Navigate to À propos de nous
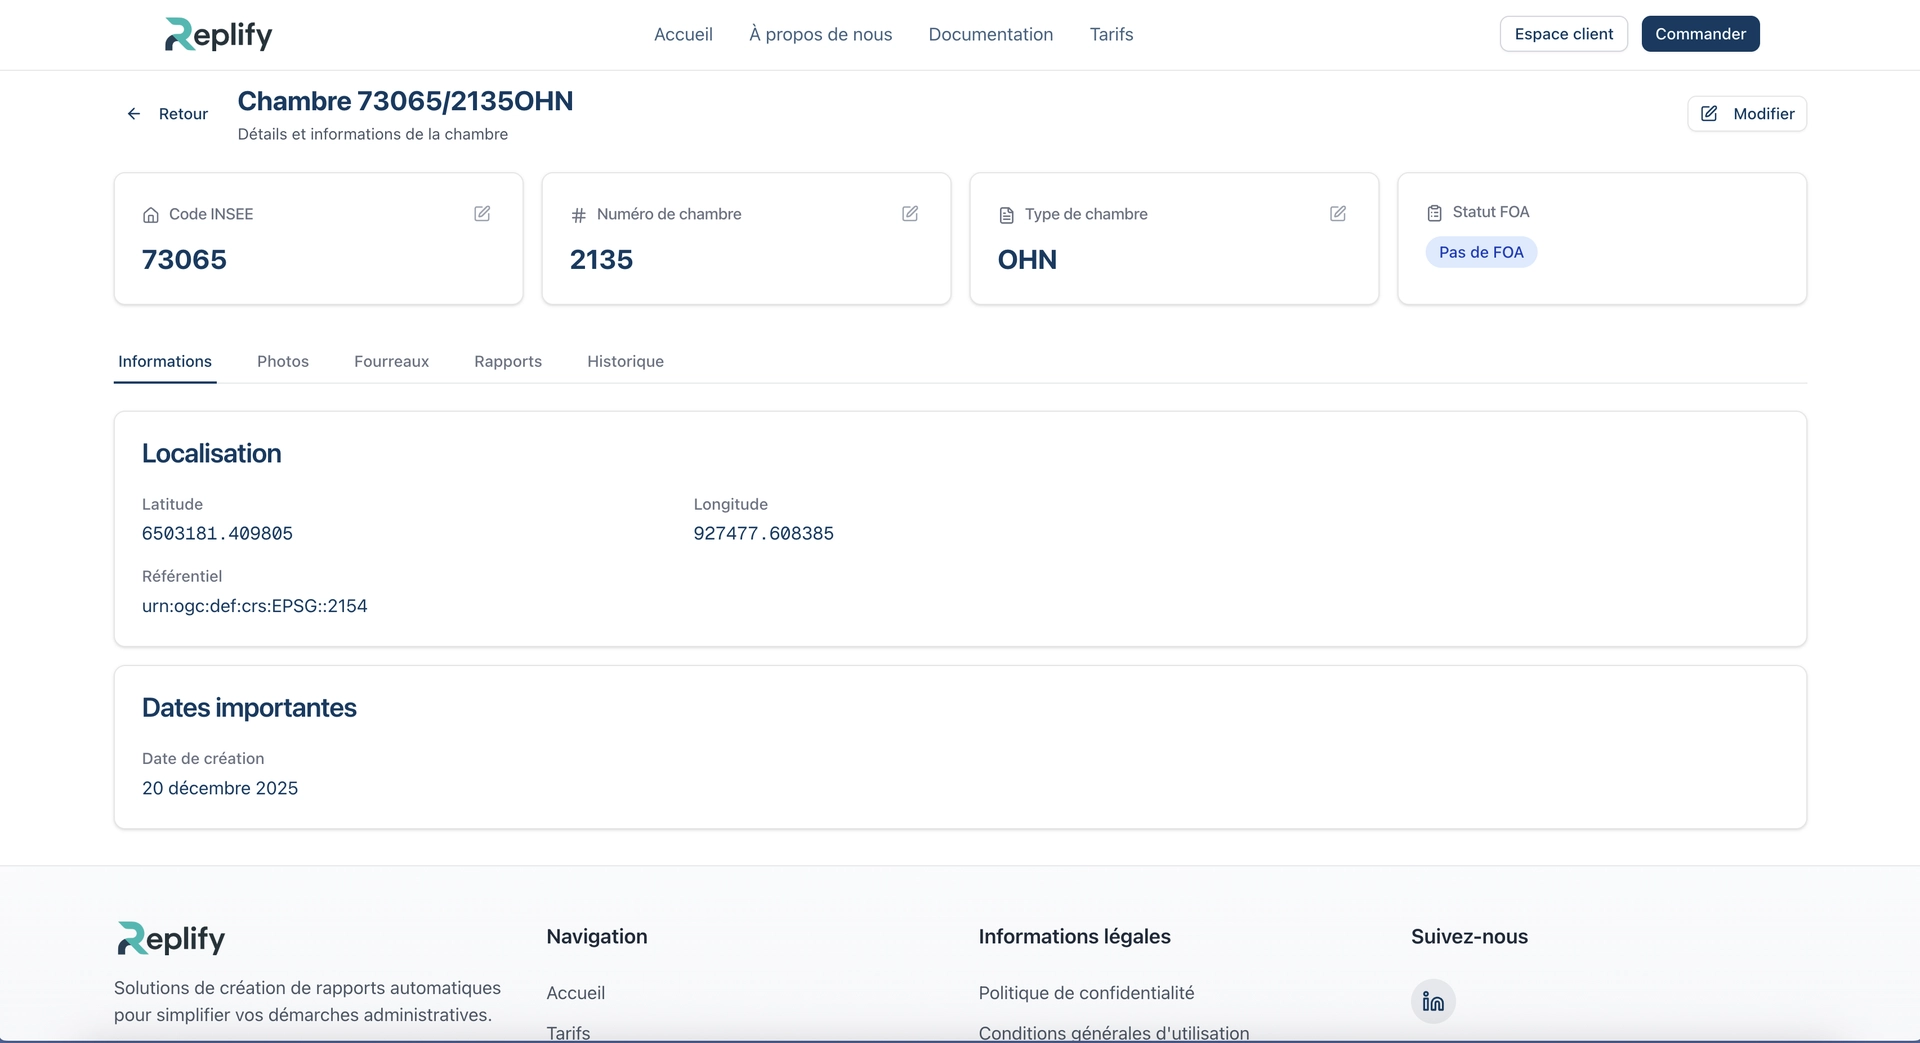Viewport: 1920px width, 1043px height. click(820, 34)
